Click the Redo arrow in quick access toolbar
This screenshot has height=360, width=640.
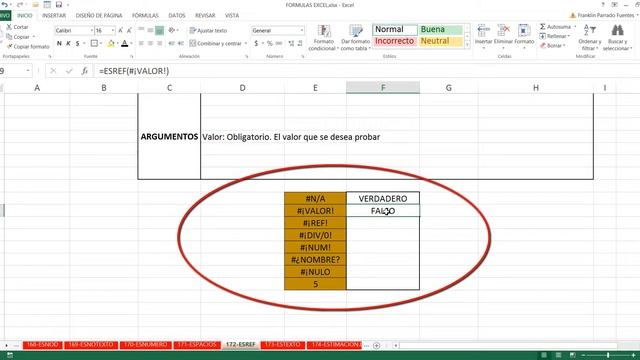coord(19,4)
